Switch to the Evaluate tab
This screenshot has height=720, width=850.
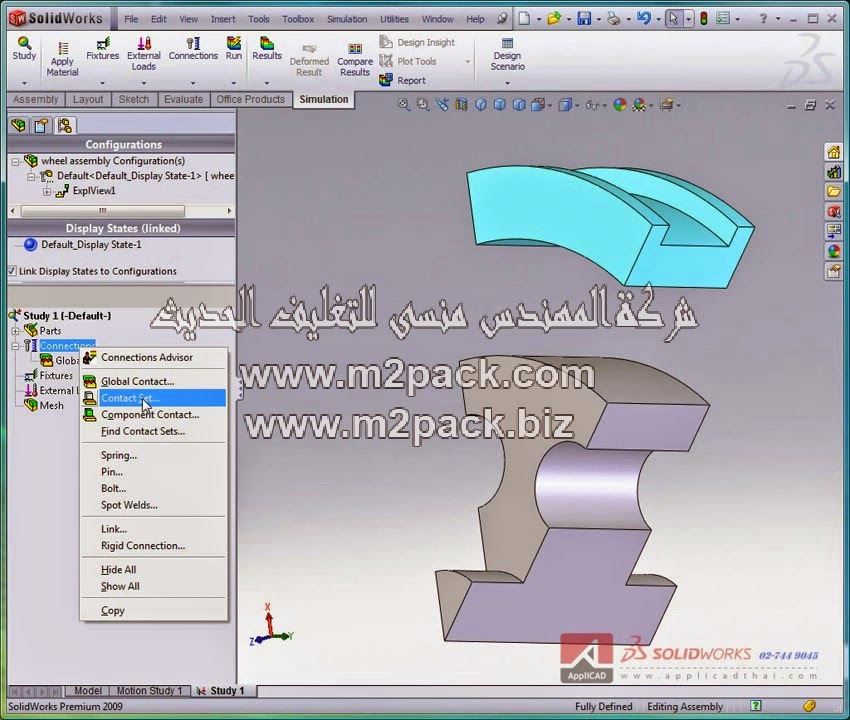(183, 99)
